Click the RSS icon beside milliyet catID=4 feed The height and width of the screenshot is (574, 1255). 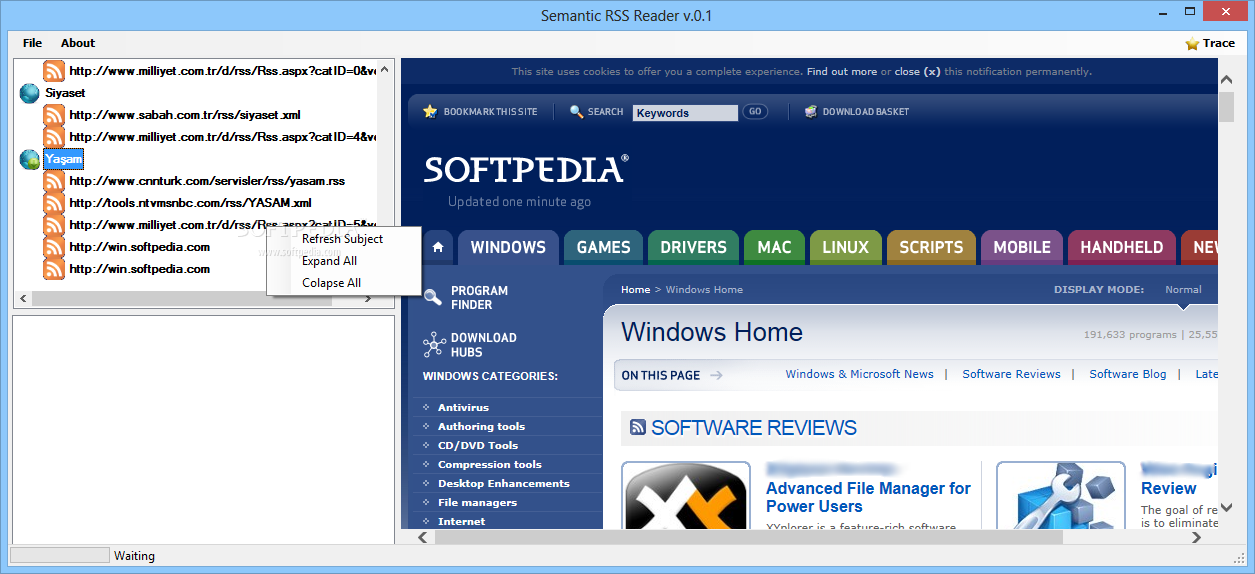pyautogui.click(x=54, y=137)
